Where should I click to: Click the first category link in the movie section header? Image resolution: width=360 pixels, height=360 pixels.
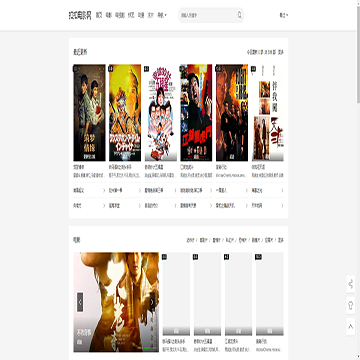click(191, 240)
